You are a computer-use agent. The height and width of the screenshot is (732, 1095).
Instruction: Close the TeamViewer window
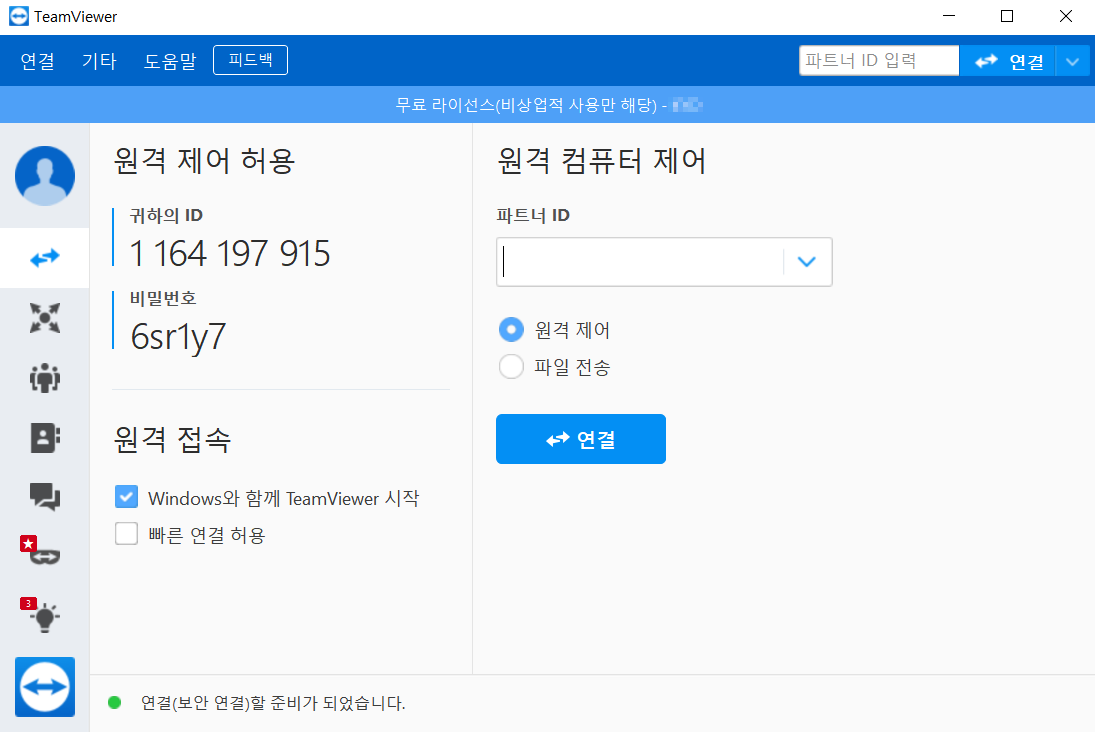coord(1066,16)
